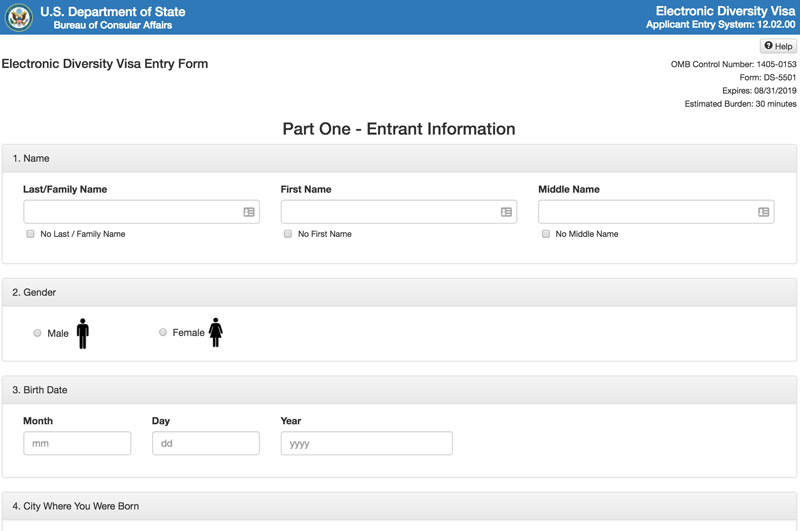Click the question mark Help icon
The width and height of the screenshot is (800, 531).
click(768, 46)
